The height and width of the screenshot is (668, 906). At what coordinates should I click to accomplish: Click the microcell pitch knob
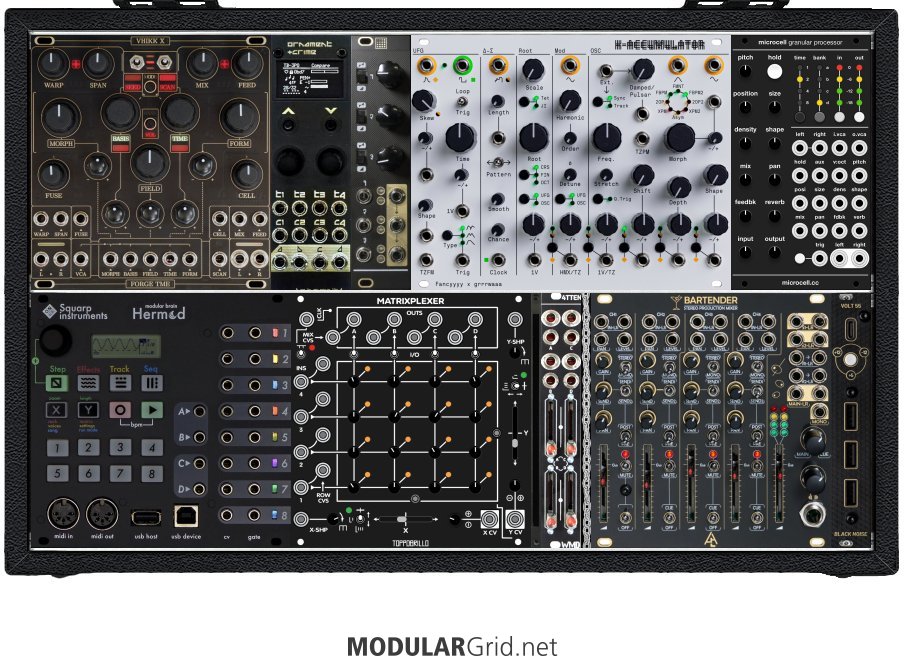[745, 72]
